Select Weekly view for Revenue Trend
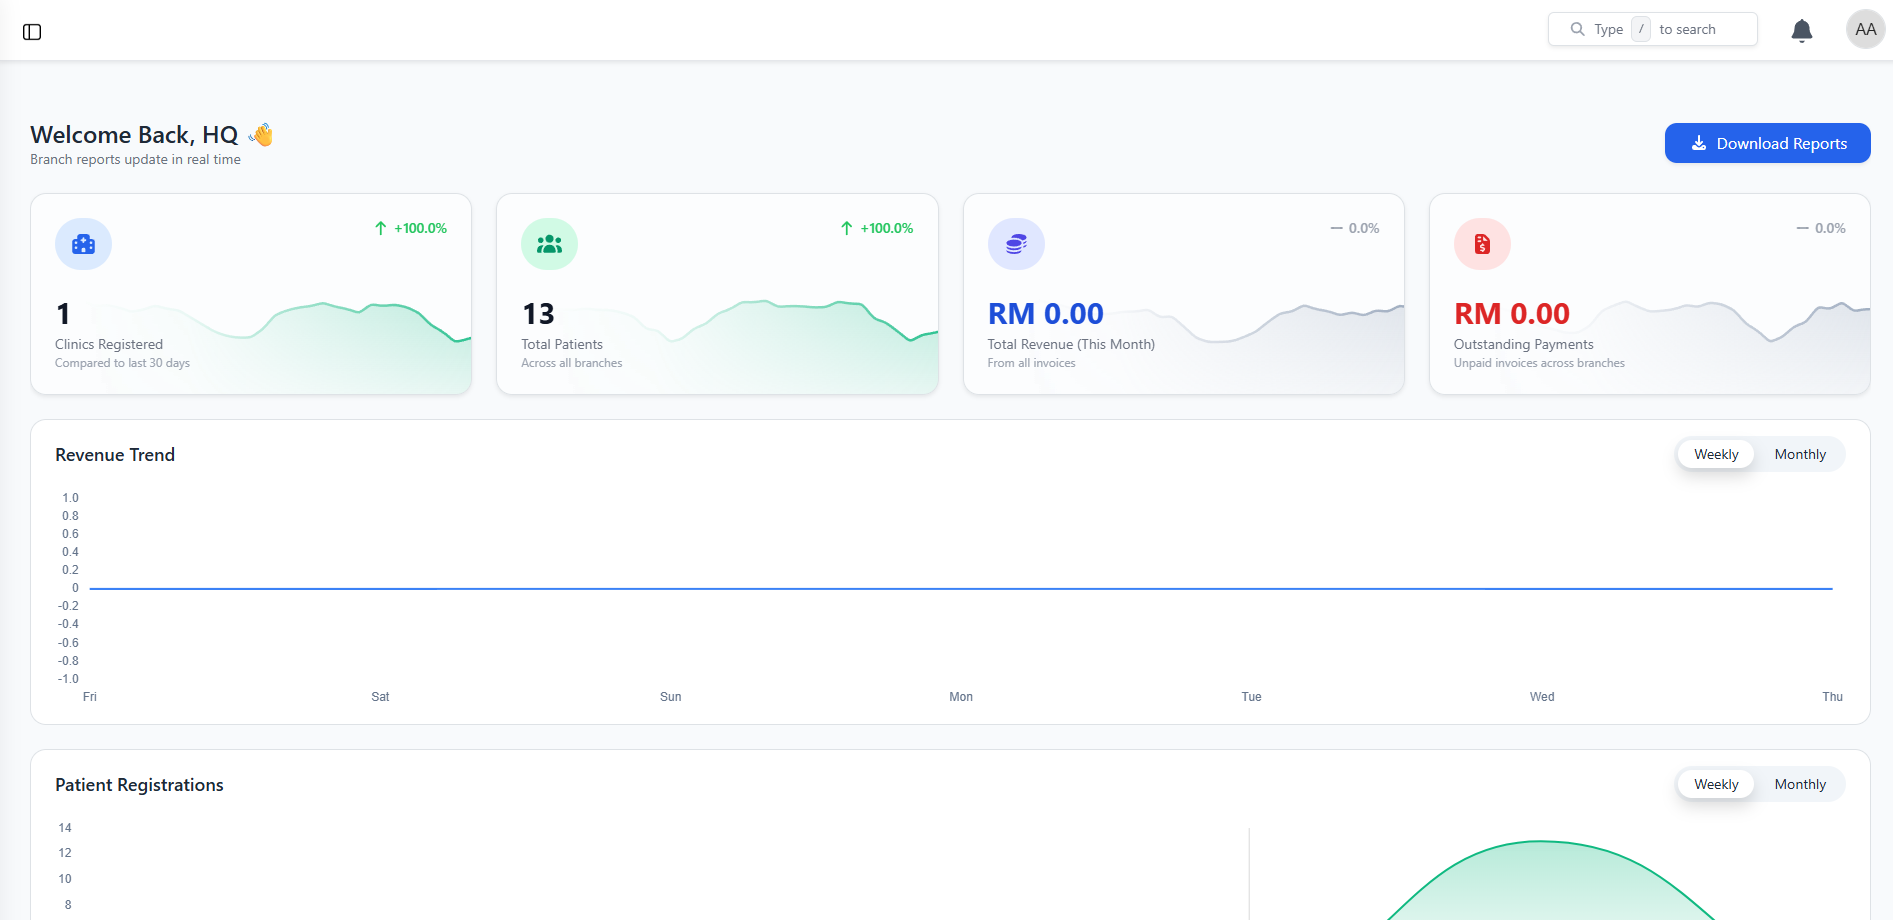The width and height of the screenshot is (1893, 920). point(1715,454)
